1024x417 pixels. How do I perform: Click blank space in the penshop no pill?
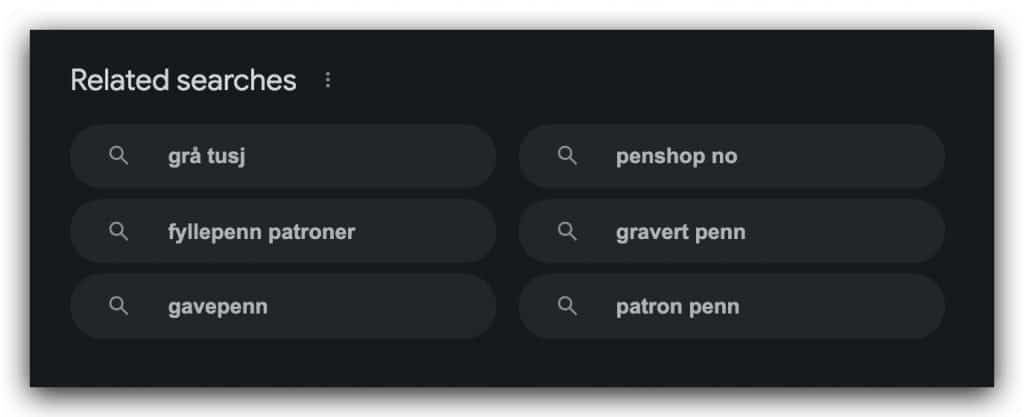pyautogui.click(x=842, y=157)
